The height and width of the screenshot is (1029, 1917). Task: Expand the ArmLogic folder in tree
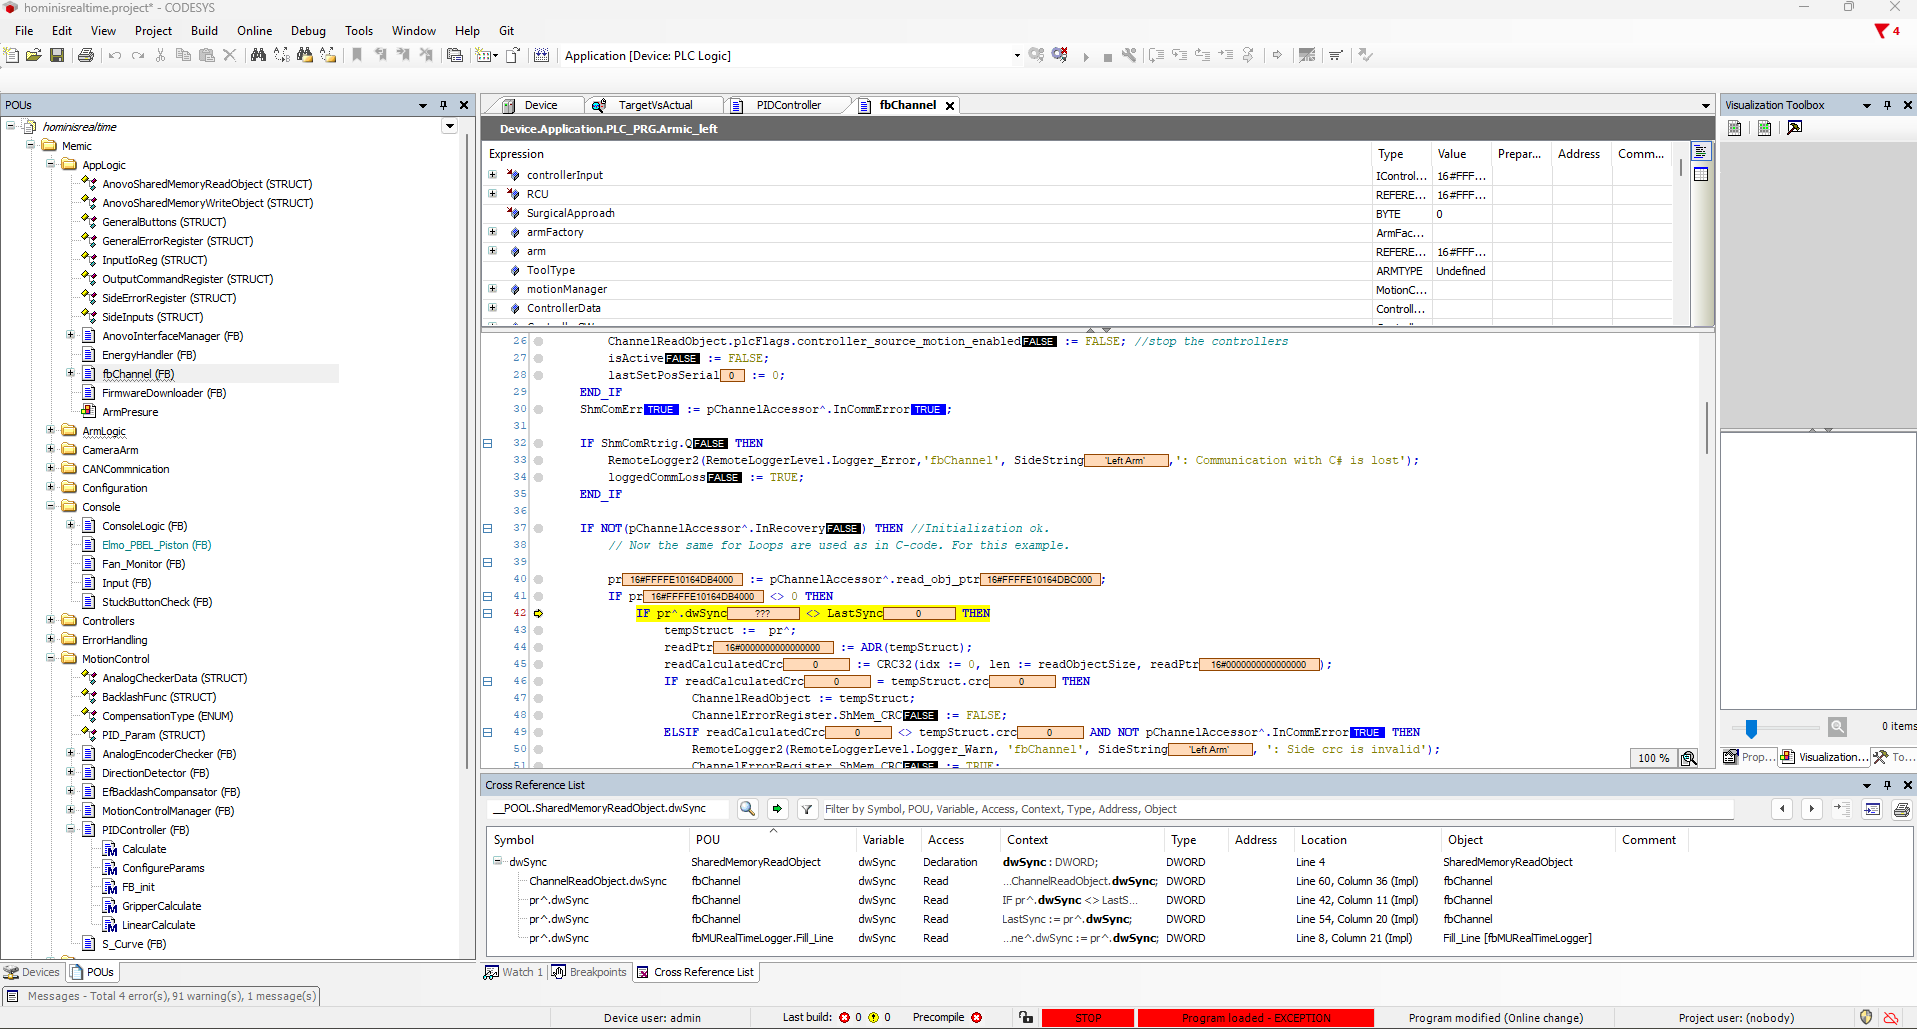coord(51,431)
